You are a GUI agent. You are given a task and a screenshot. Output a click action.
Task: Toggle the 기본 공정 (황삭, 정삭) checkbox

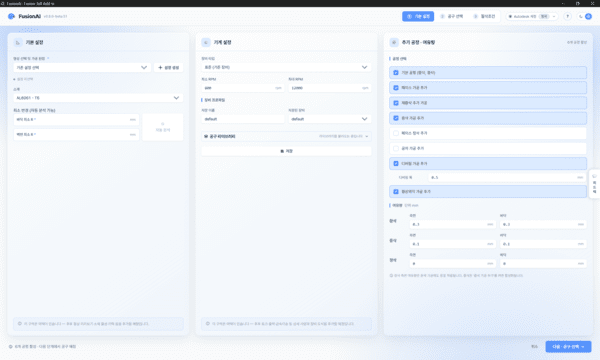point(396,73)
